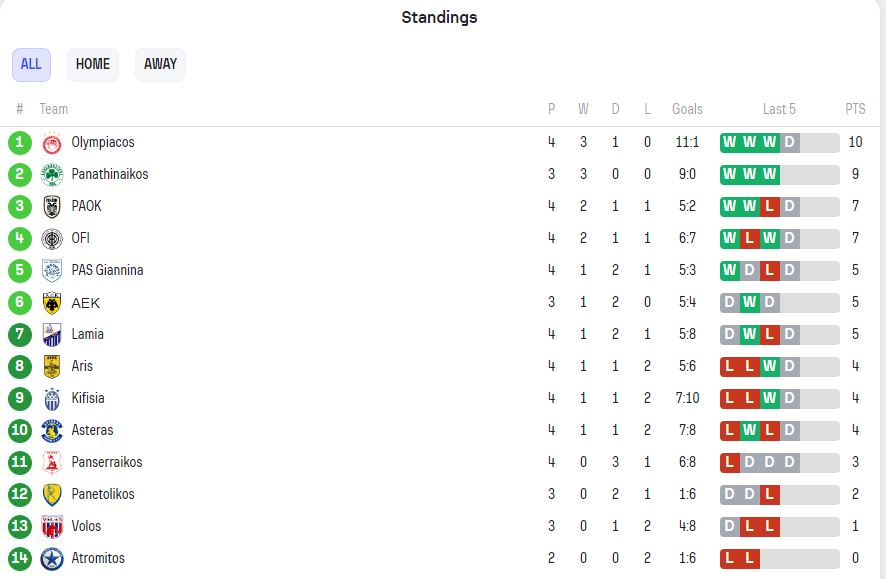Click the Panetolikos yellow shield icon

[52, 495]
